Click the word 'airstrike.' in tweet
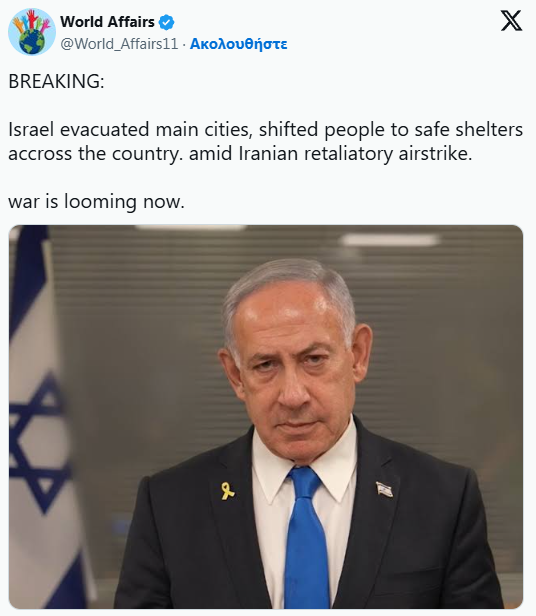Screen dimensions: 536x616 (435, 154)
